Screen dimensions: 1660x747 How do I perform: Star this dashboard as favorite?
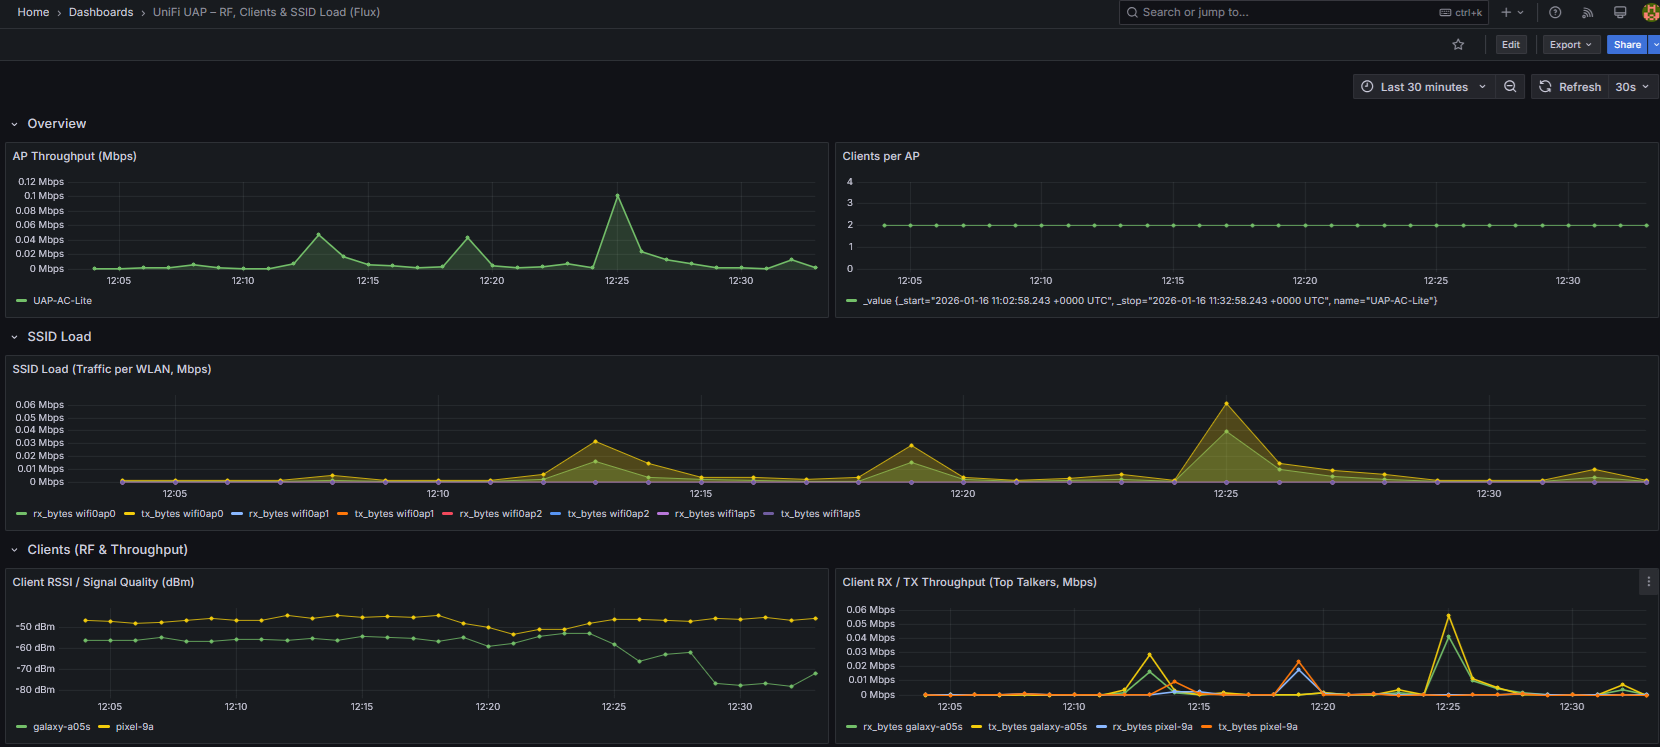click(1458, 45)
